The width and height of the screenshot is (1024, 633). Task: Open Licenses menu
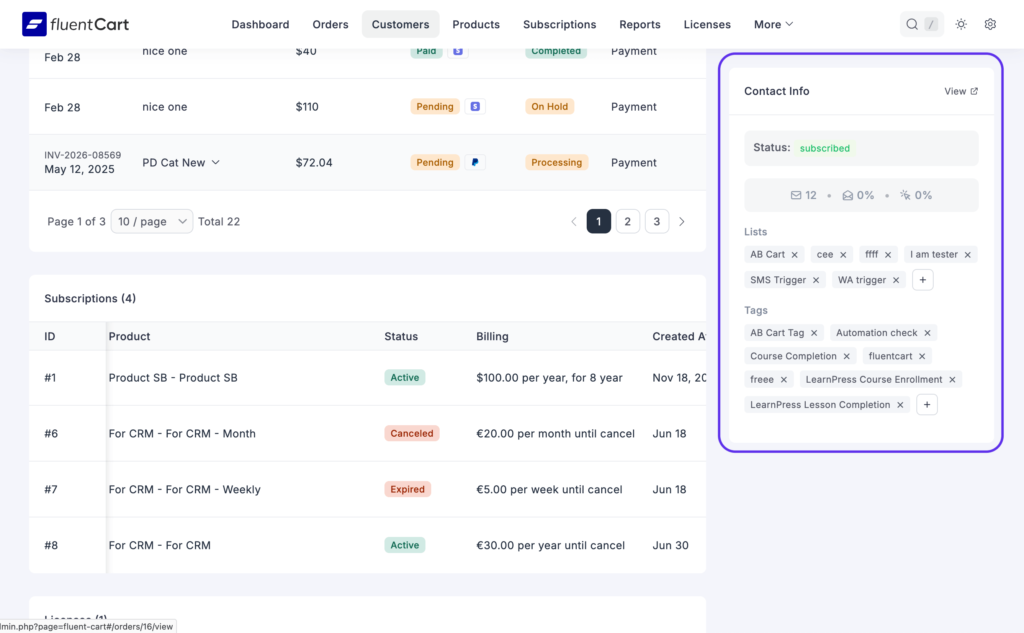(707, 24)
